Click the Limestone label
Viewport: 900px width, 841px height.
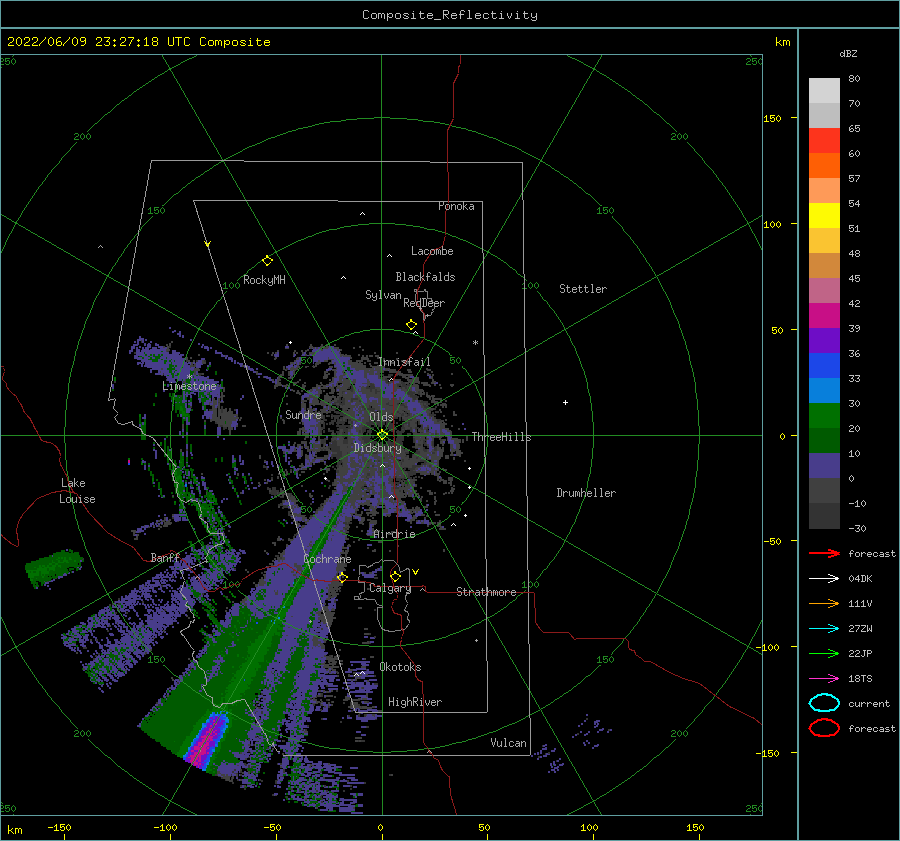(x=189, y=386)
